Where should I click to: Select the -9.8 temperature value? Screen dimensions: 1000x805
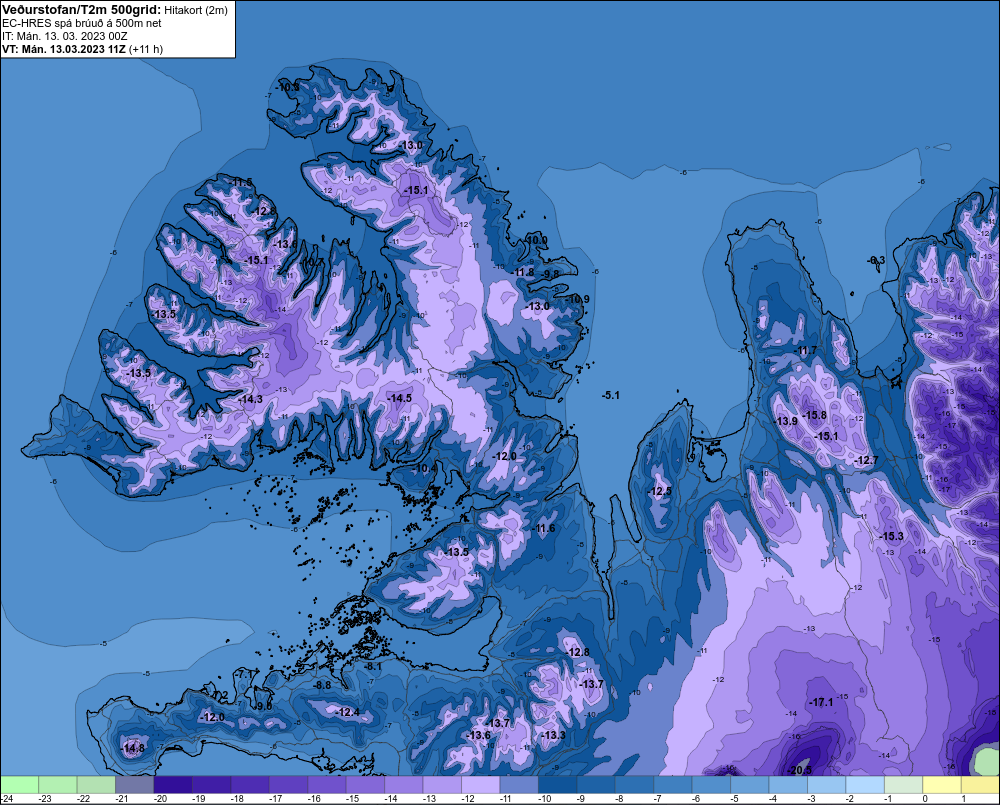(x=550, y=274)
